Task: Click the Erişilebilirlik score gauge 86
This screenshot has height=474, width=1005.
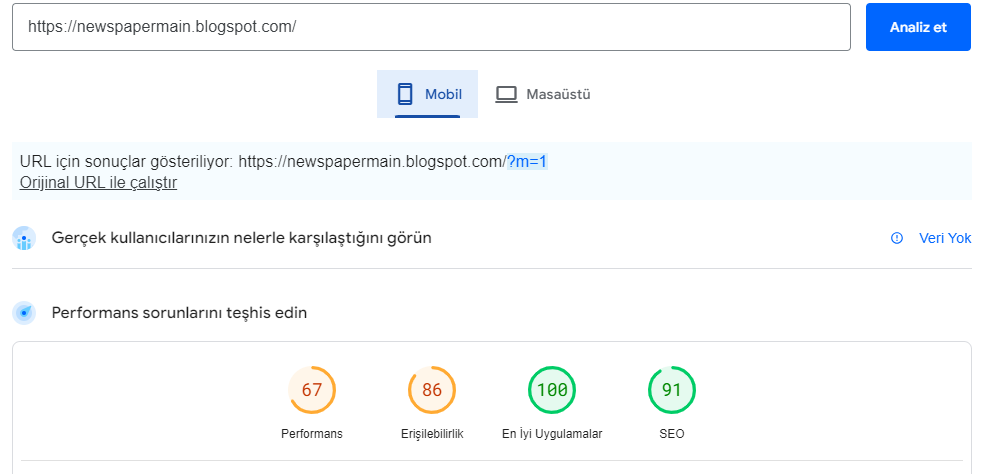Action: pyautogui.click(x=431, y=390)
